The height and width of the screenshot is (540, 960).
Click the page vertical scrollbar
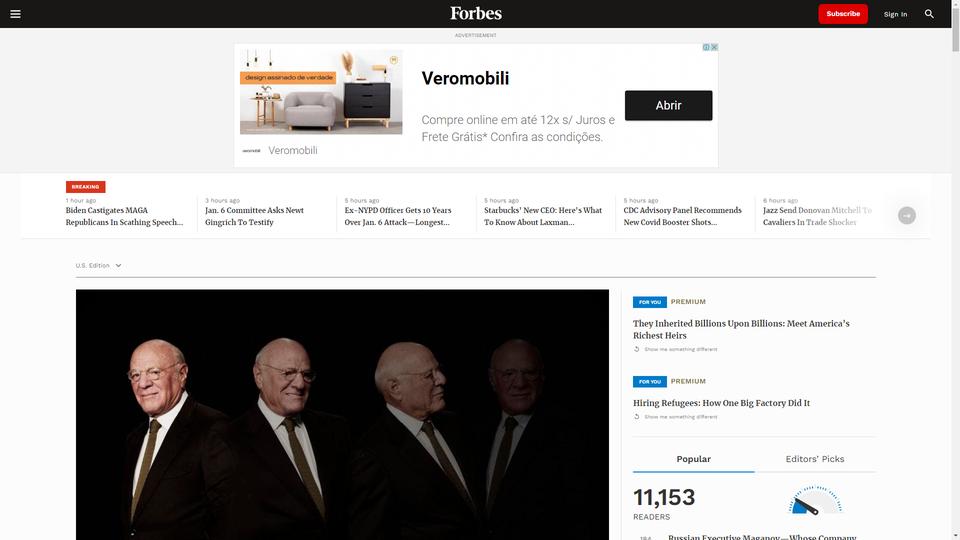click(955, 270)
